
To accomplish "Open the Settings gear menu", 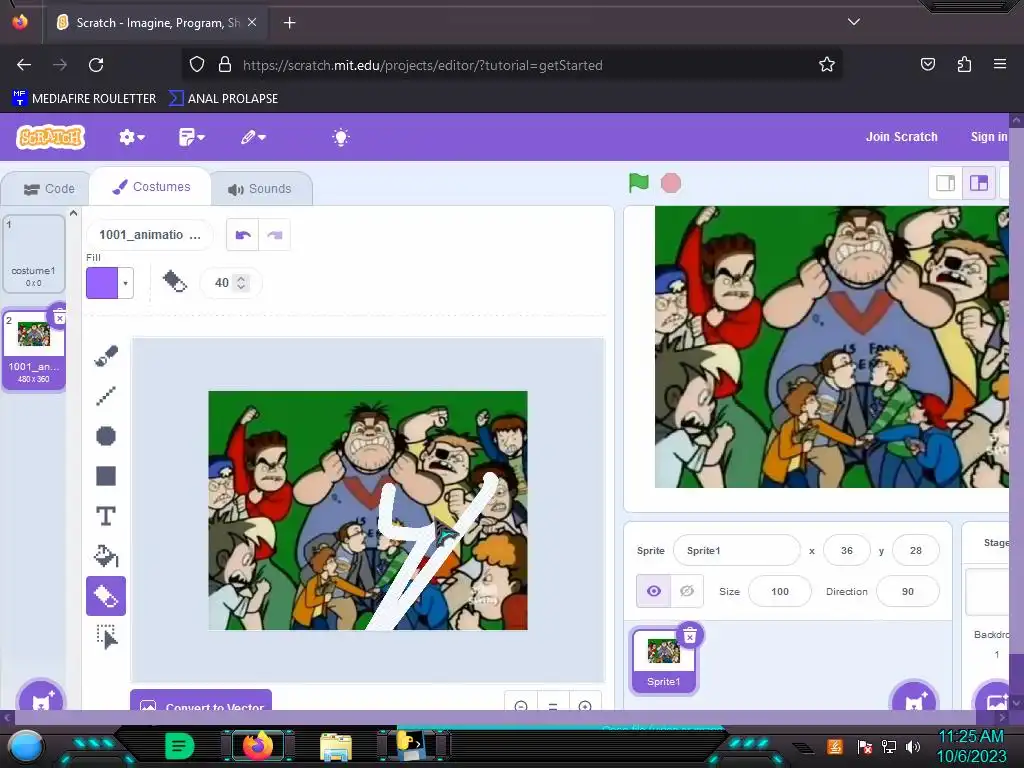I will pyautogui.click(x=131, y=137).
